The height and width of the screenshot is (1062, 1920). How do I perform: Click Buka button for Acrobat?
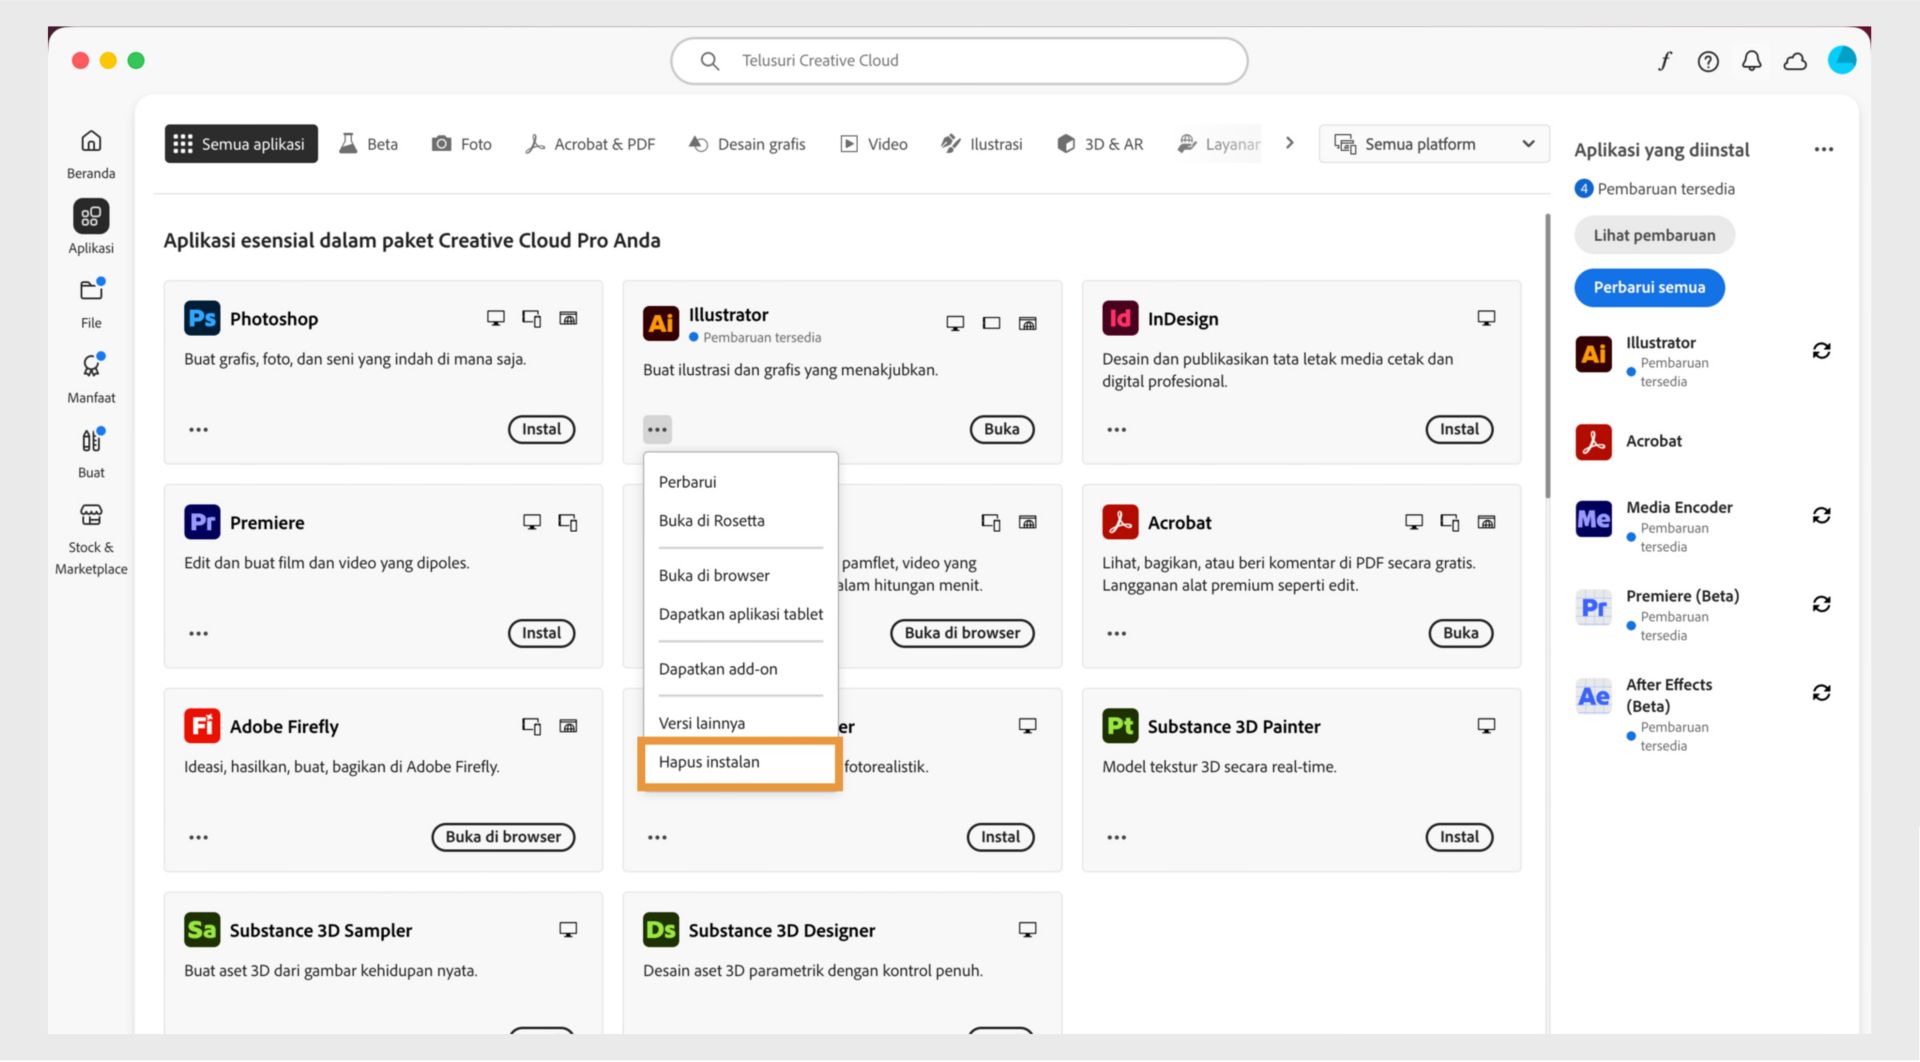tap(1460, 634)
